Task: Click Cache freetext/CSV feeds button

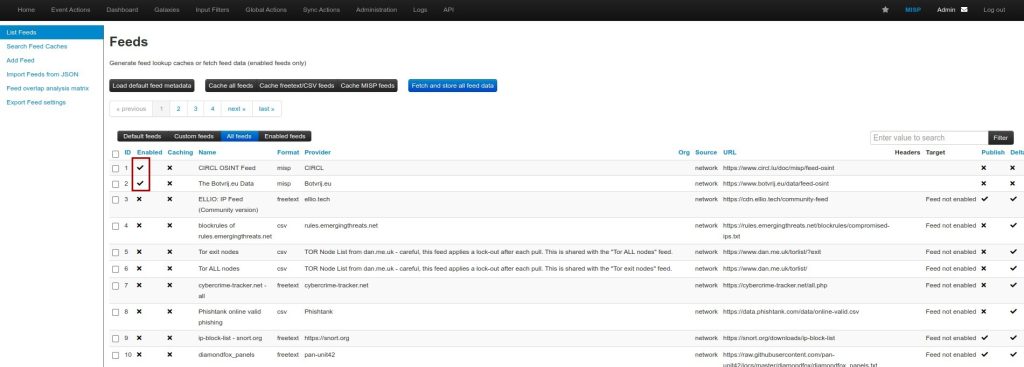Action: pos(296,86)
